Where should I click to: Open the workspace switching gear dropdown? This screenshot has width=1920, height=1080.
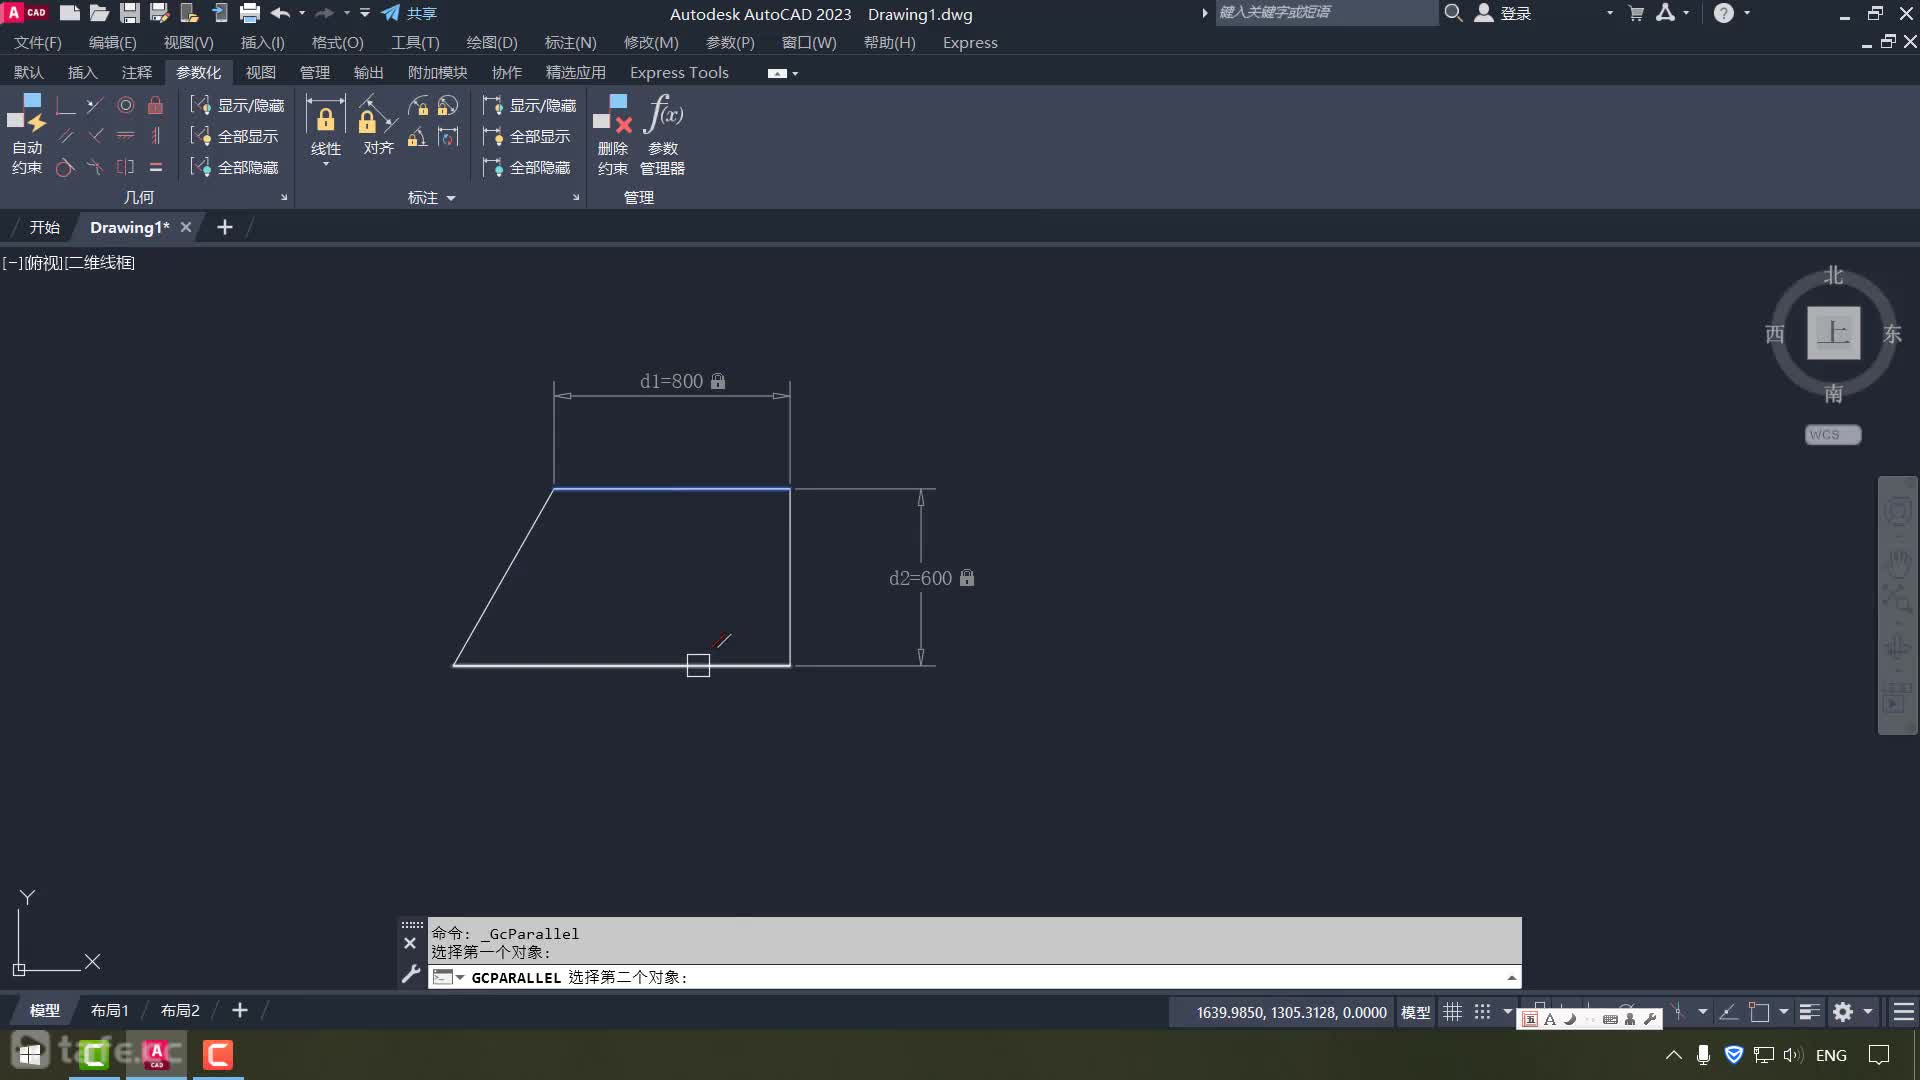tap(1868, 1012)
